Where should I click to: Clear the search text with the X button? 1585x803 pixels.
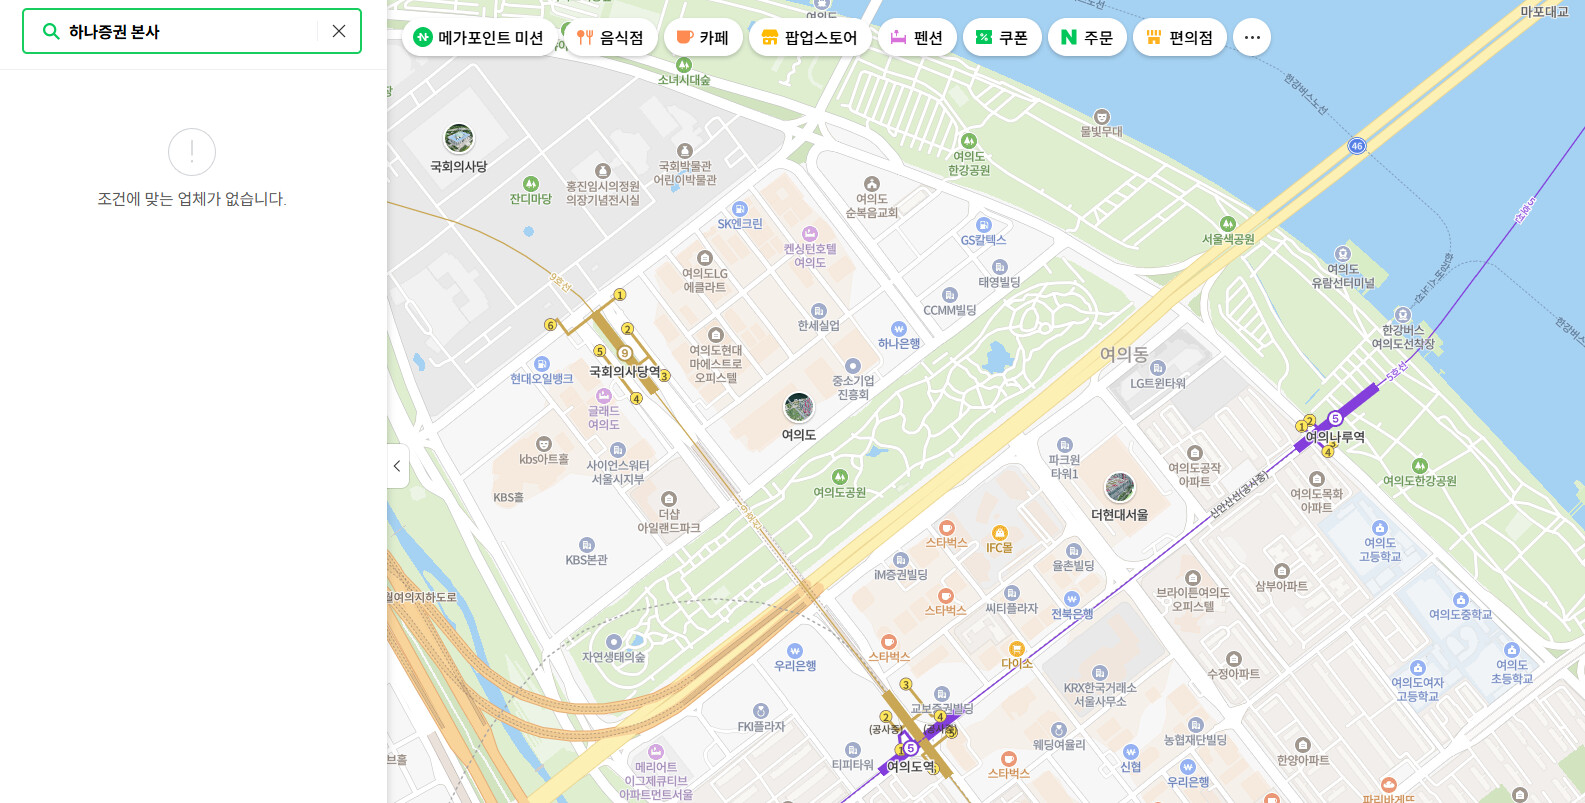coord(339,31)
